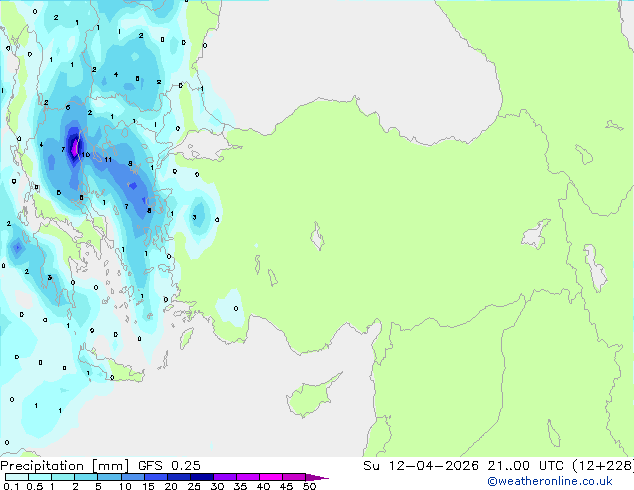The height and width of the screenshot is (490, 634).
Task: Select the 0.5–1 mm legend swatch
Action: tap(40, 477)
